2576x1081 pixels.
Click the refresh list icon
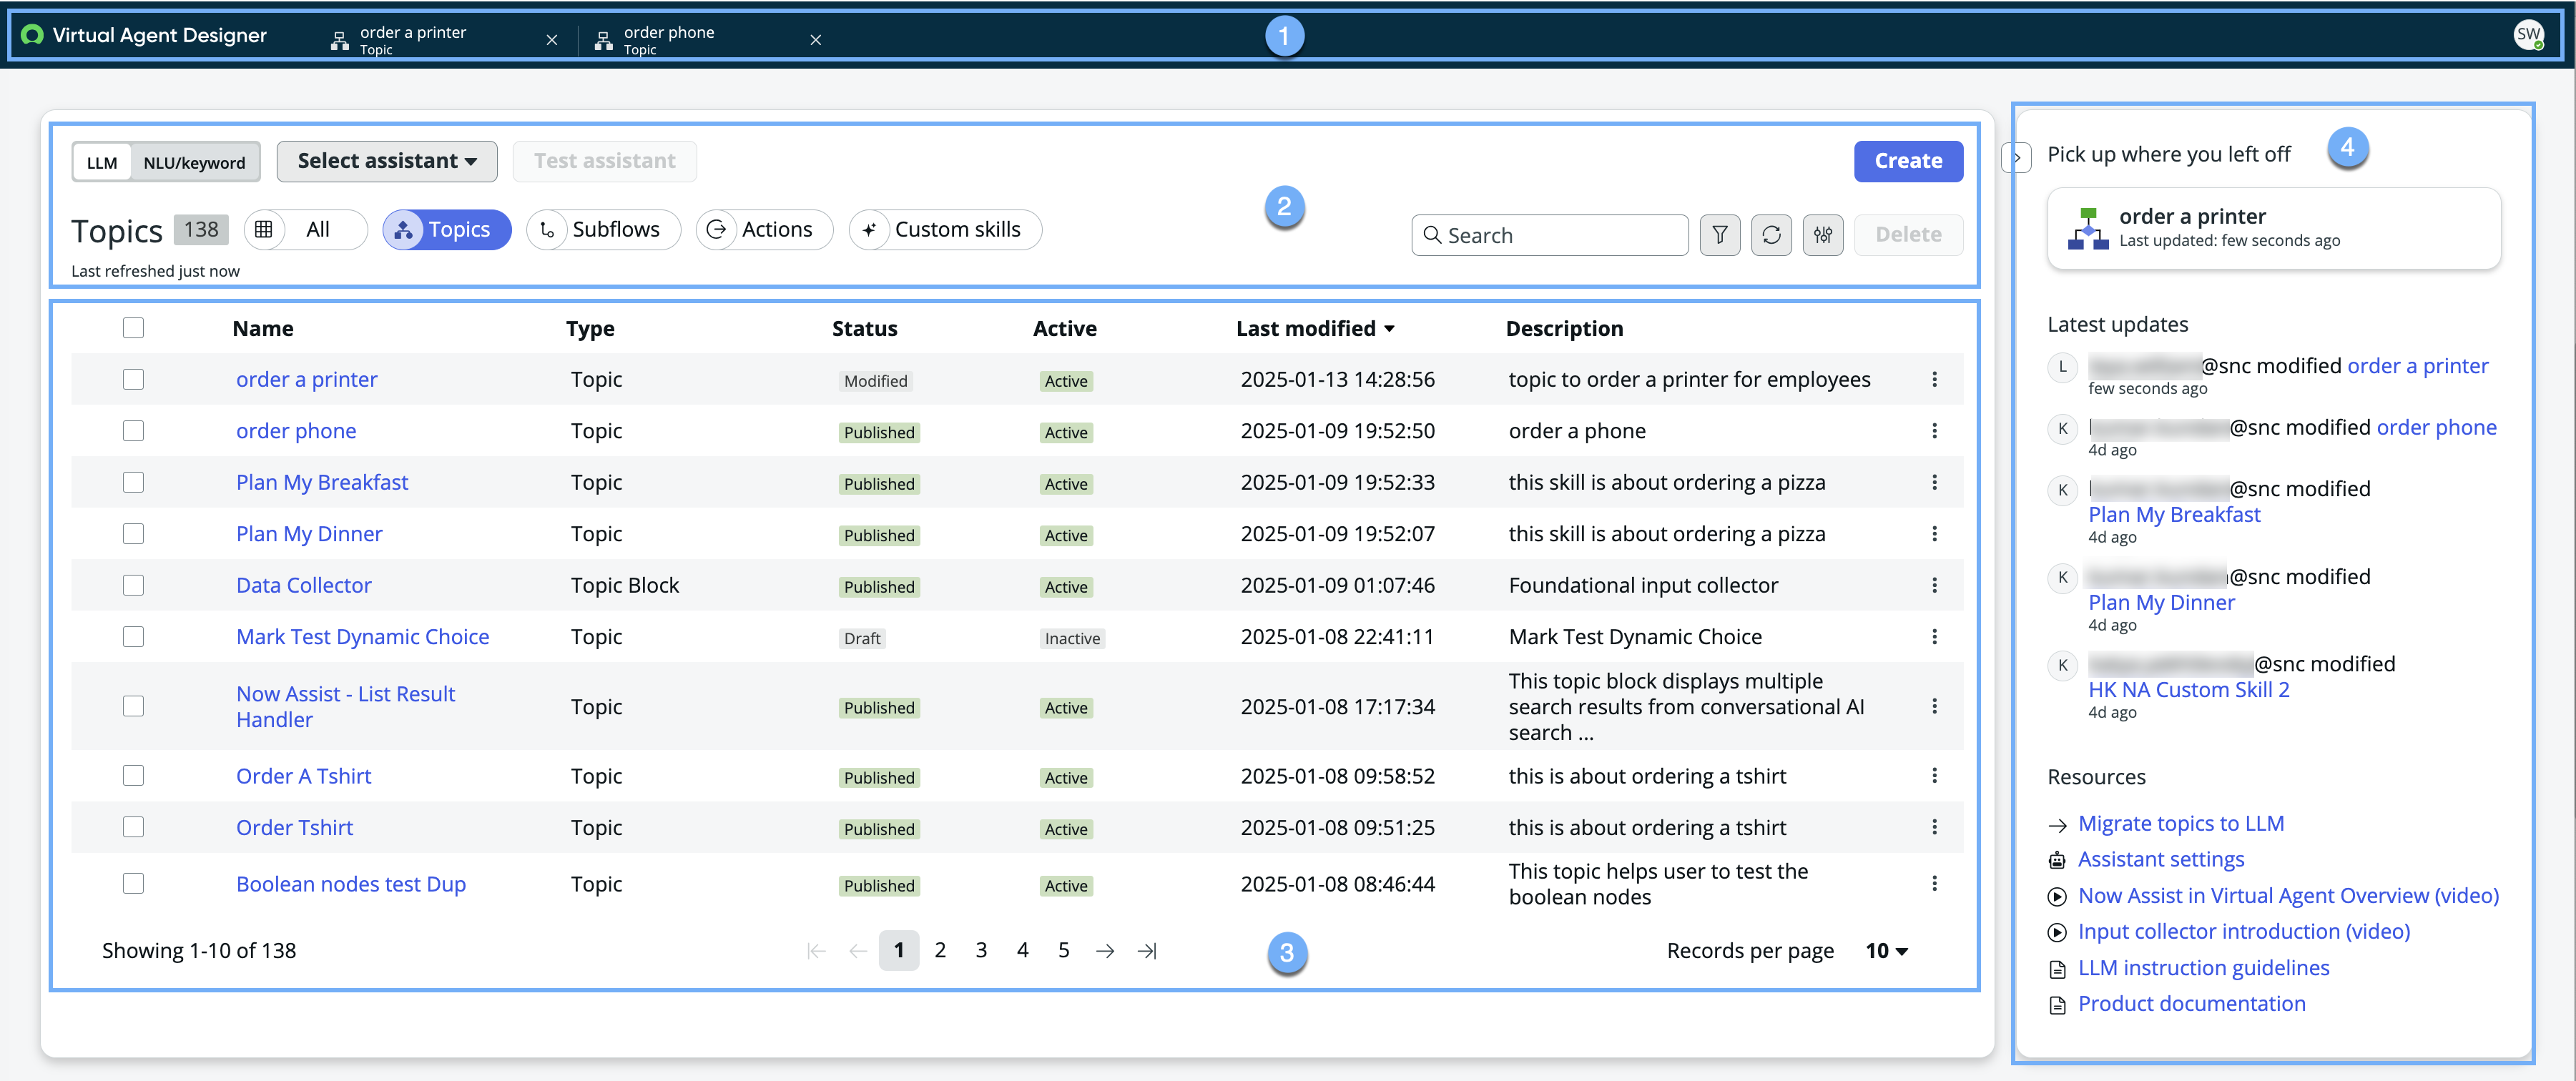click(x=1771, y=235)
